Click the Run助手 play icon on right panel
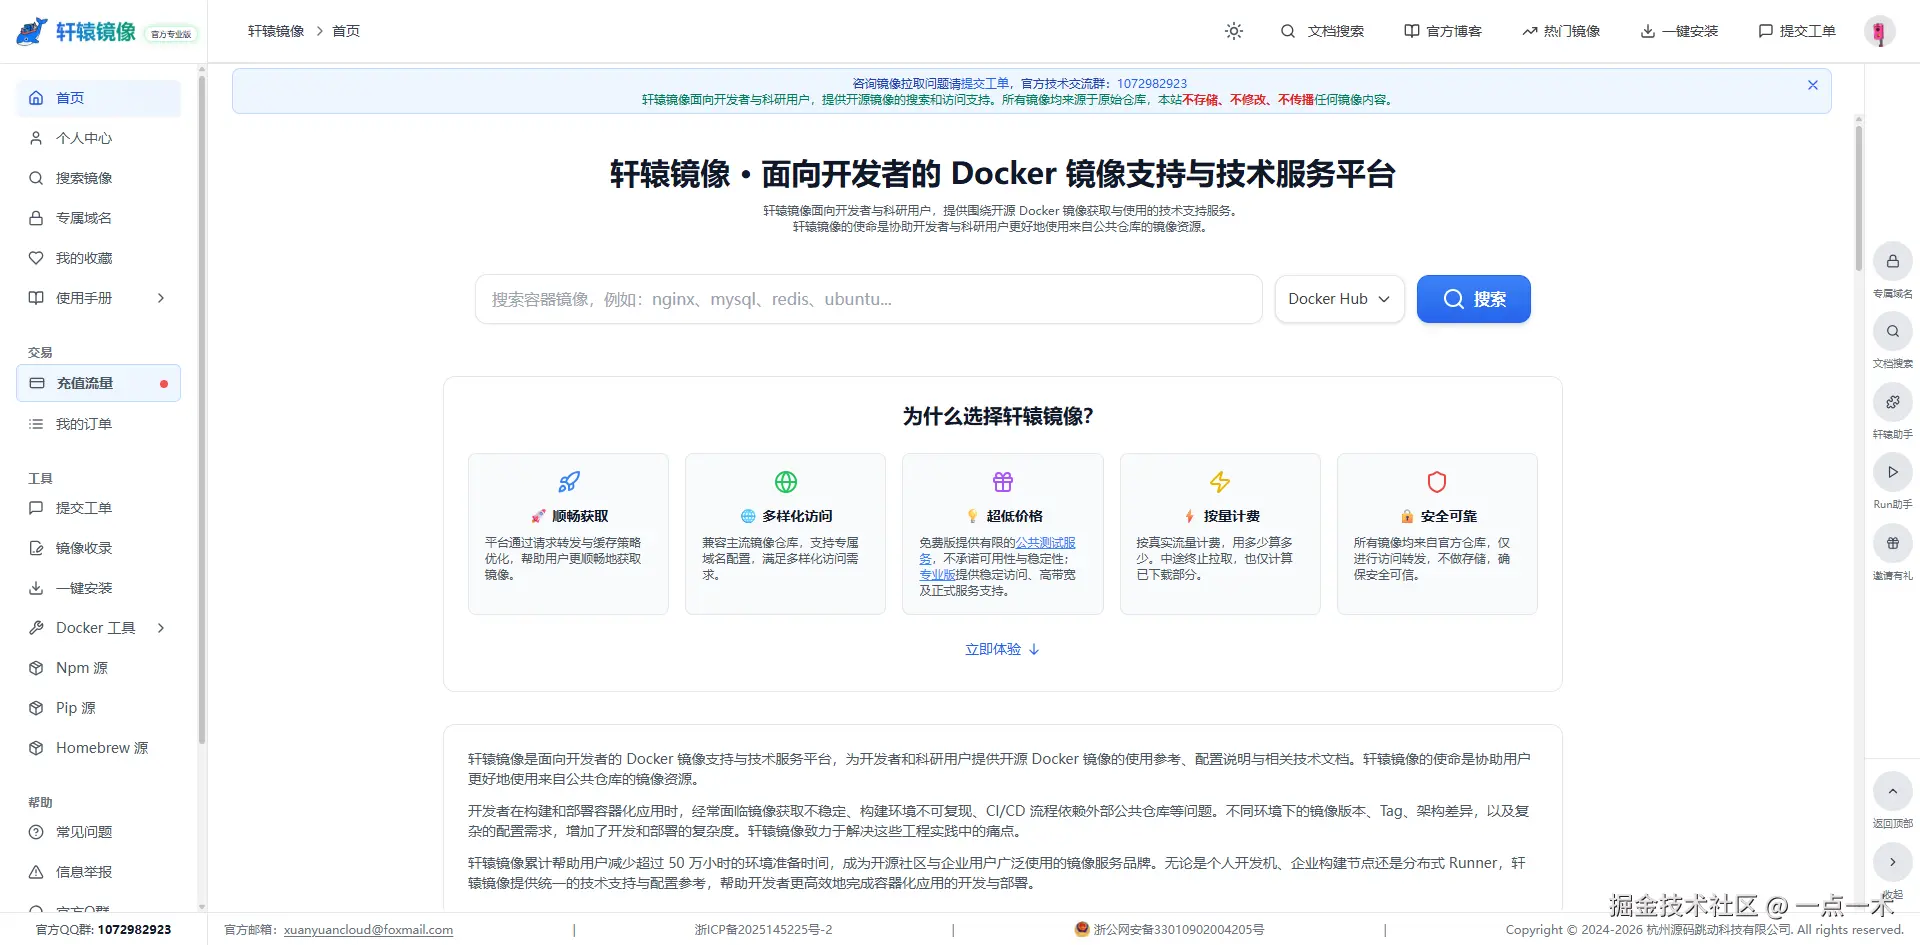This screenshot has height=945, width=1920. tap(1892, 472)
